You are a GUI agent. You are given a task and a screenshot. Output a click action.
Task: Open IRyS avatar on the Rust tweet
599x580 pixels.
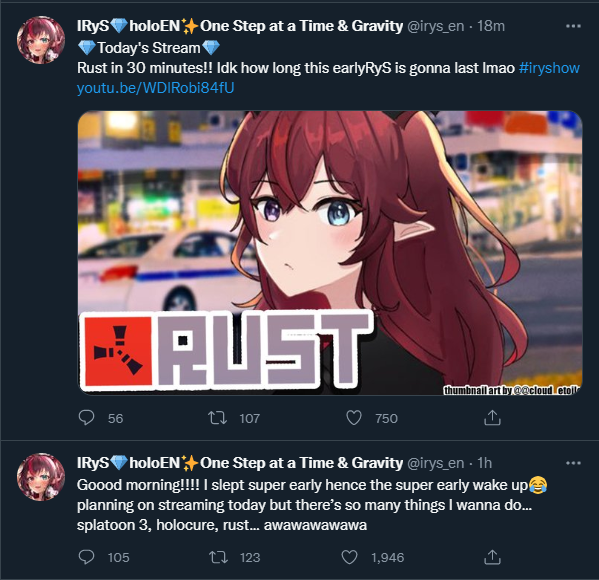click(x=40, y=40)
